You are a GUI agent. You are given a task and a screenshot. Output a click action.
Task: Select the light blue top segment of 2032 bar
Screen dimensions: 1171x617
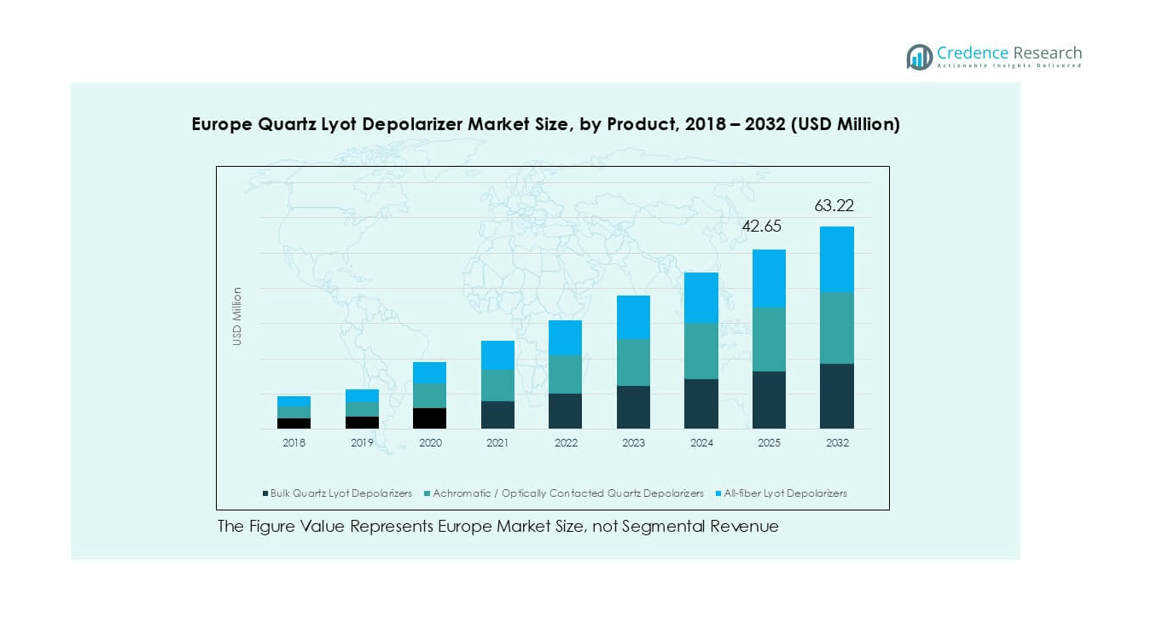837,259
